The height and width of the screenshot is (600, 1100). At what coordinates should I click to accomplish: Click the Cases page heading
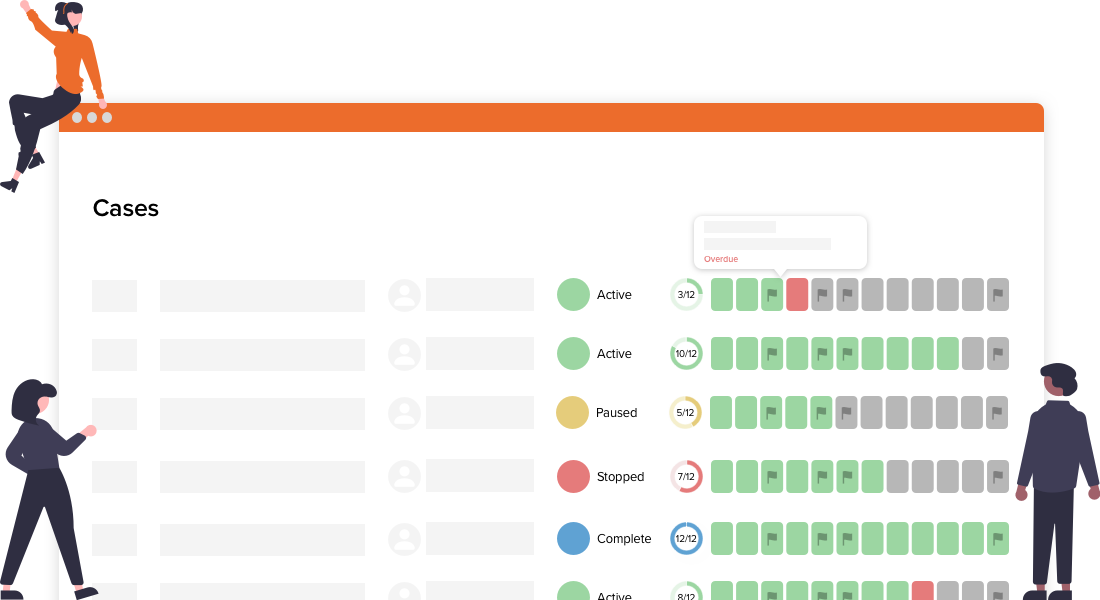click(125, 208)
